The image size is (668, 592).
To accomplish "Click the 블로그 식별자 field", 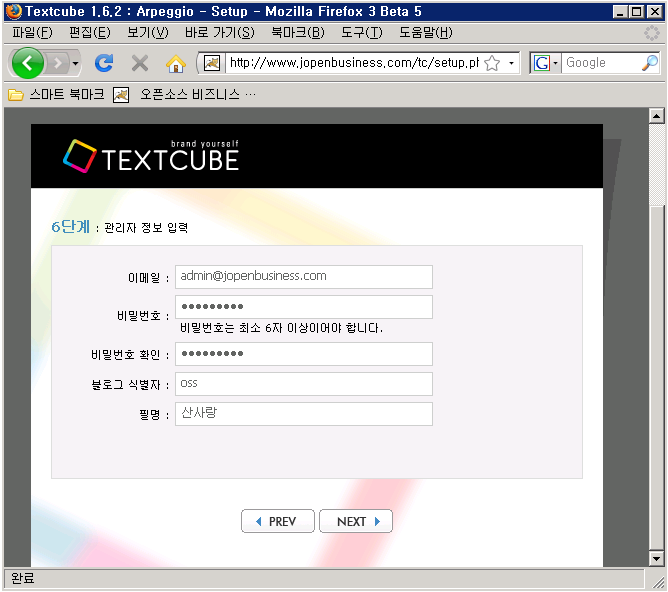I will 304,384.
